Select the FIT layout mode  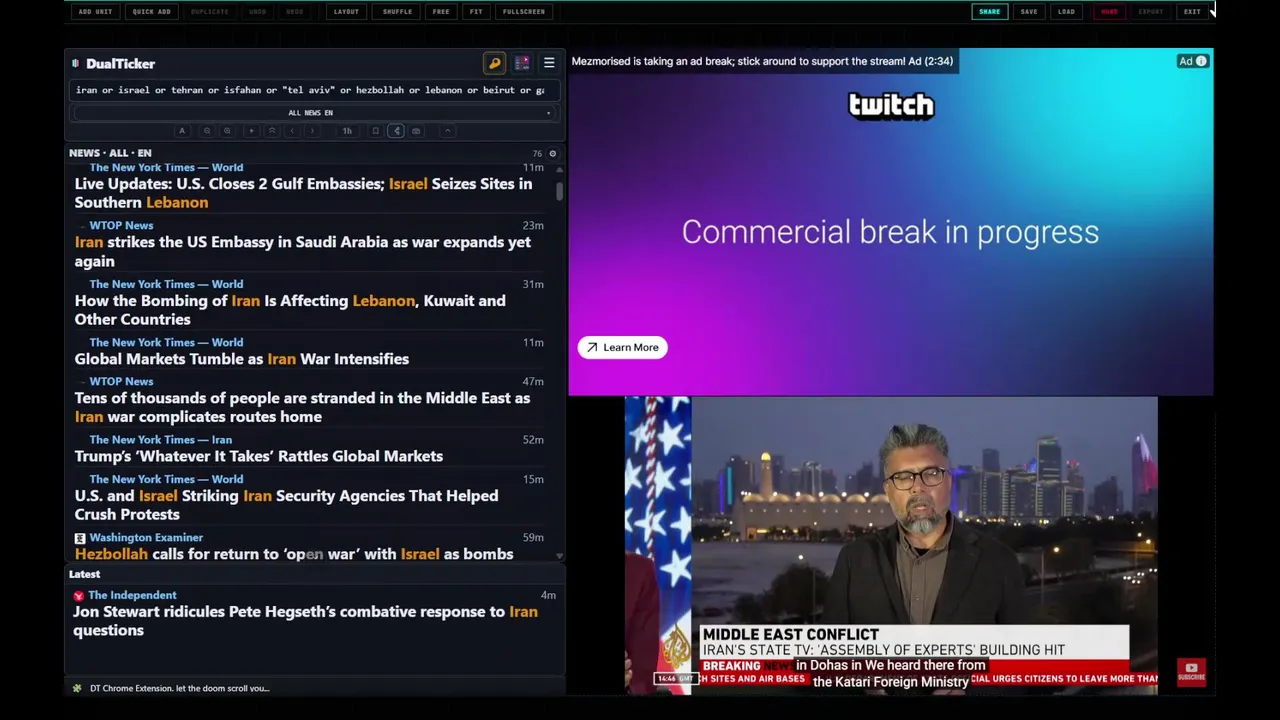476,12
